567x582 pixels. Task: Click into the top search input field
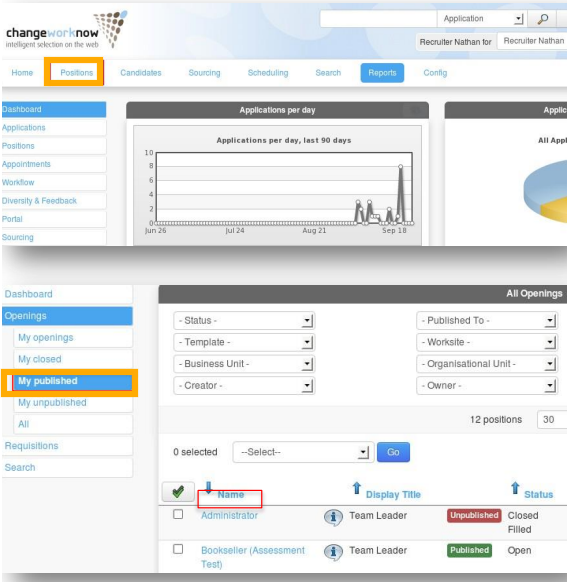[378, 19]
